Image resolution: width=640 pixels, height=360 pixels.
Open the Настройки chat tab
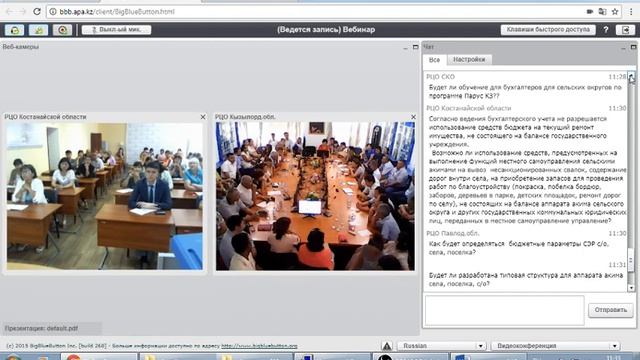(x=469, y=60)
